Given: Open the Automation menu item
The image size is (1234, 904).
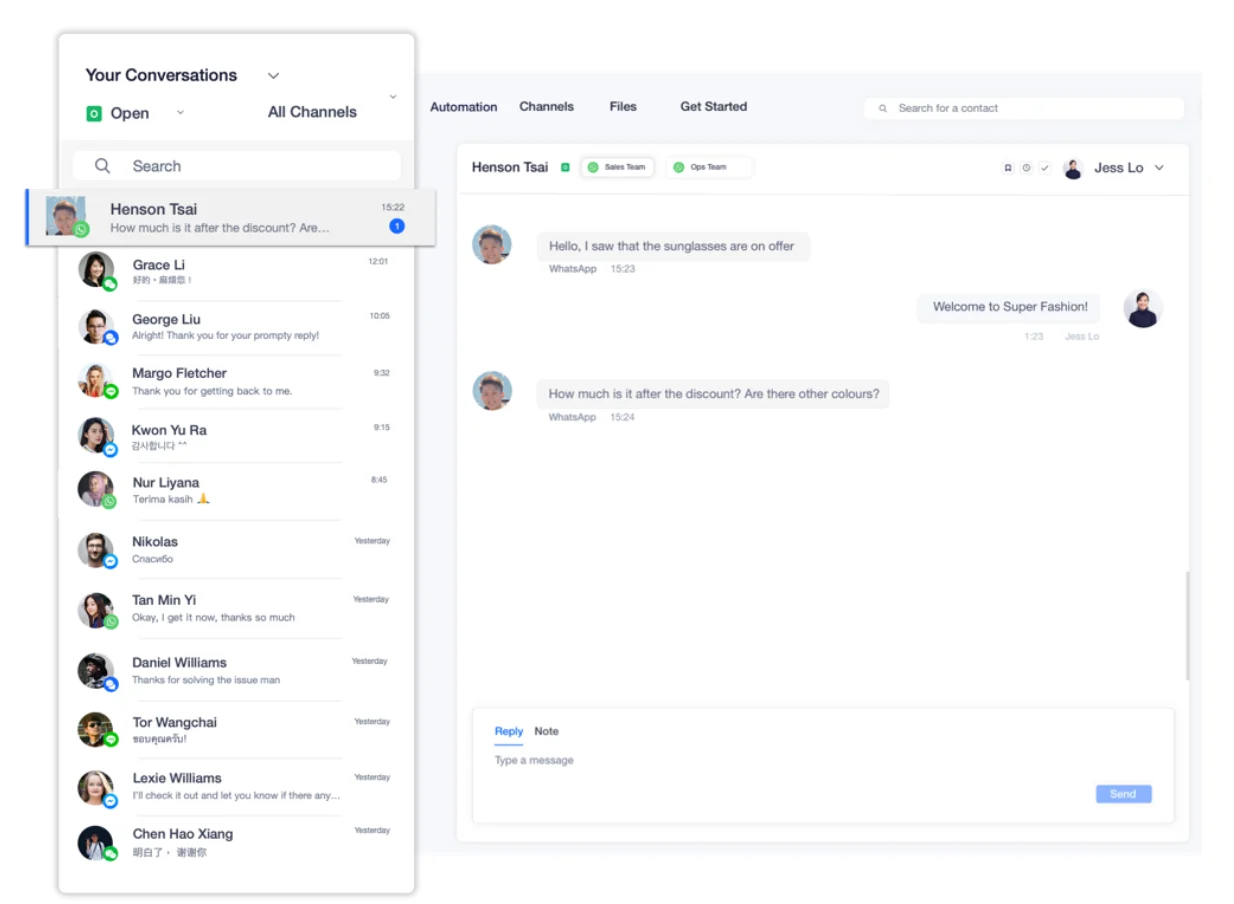Looking at the screenshot, I should [x=463, y=107].
